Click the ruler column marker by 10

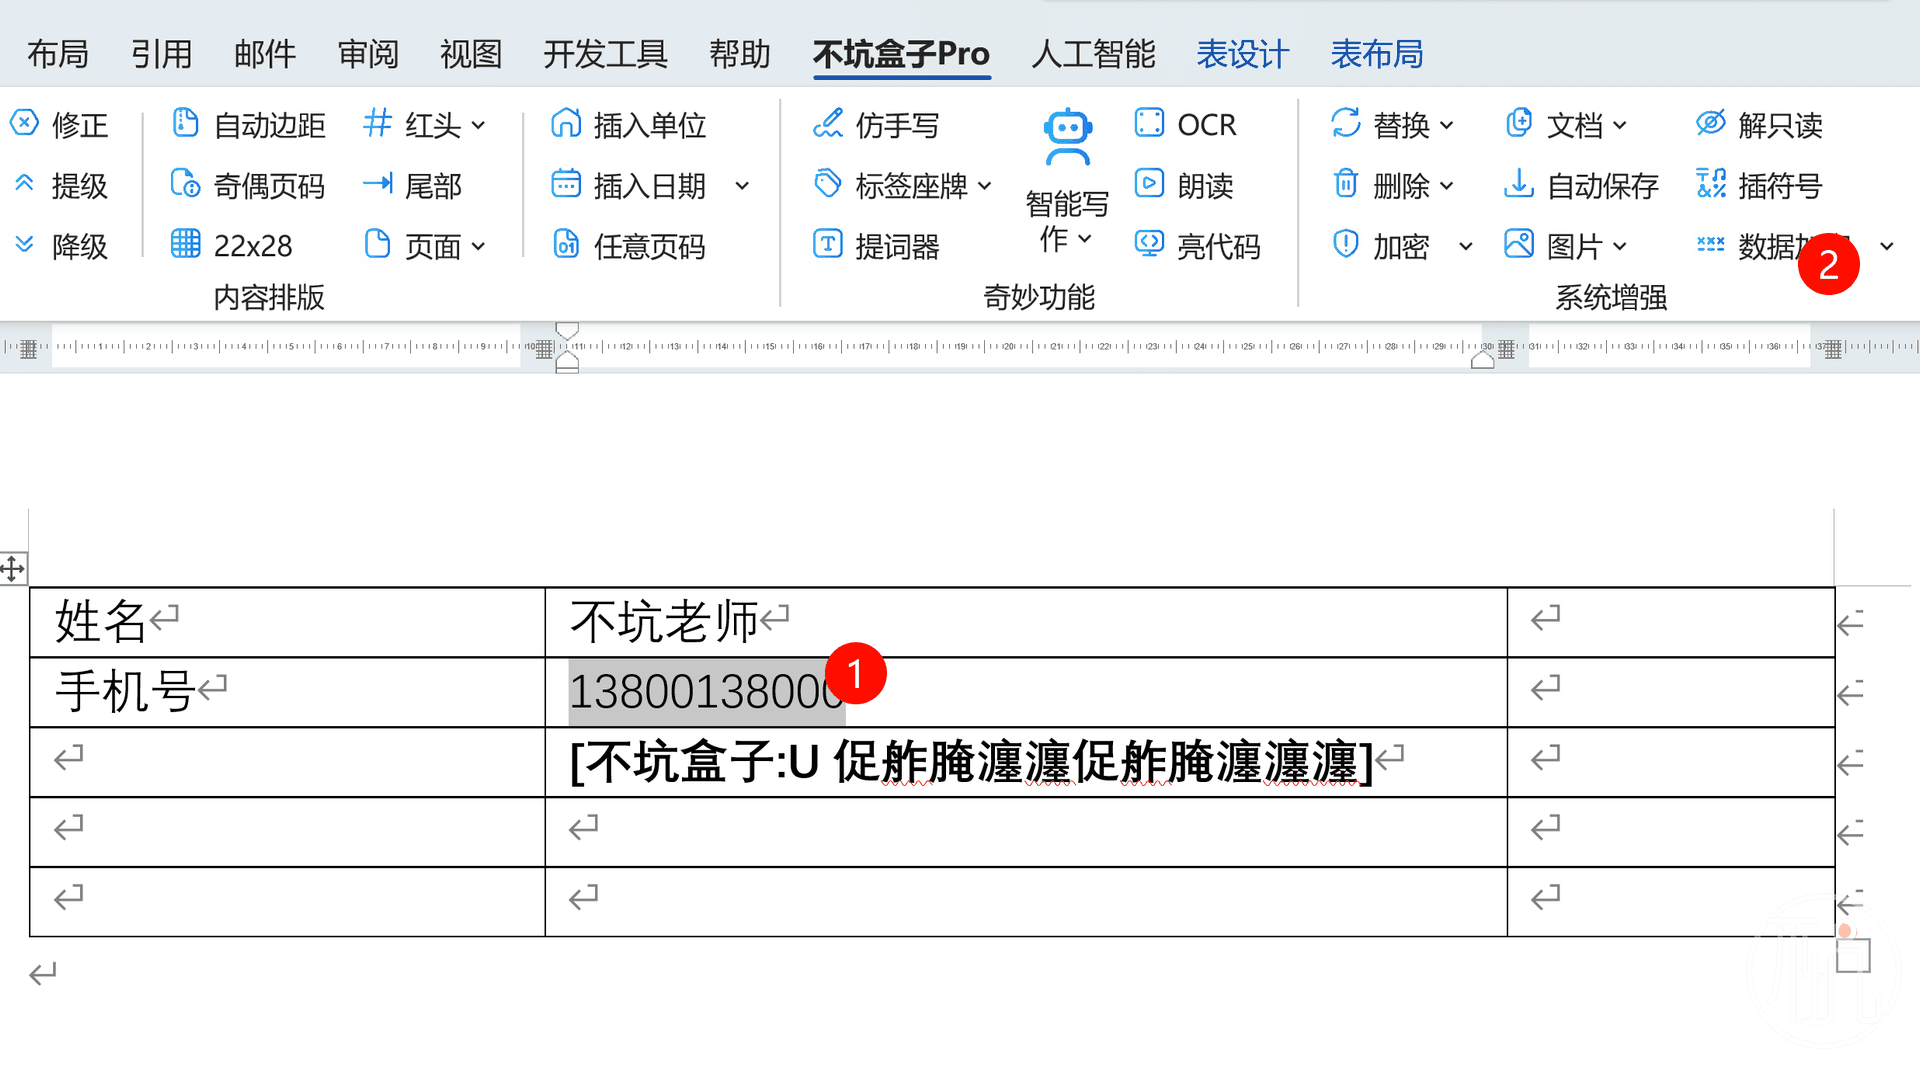coord(544,348)
